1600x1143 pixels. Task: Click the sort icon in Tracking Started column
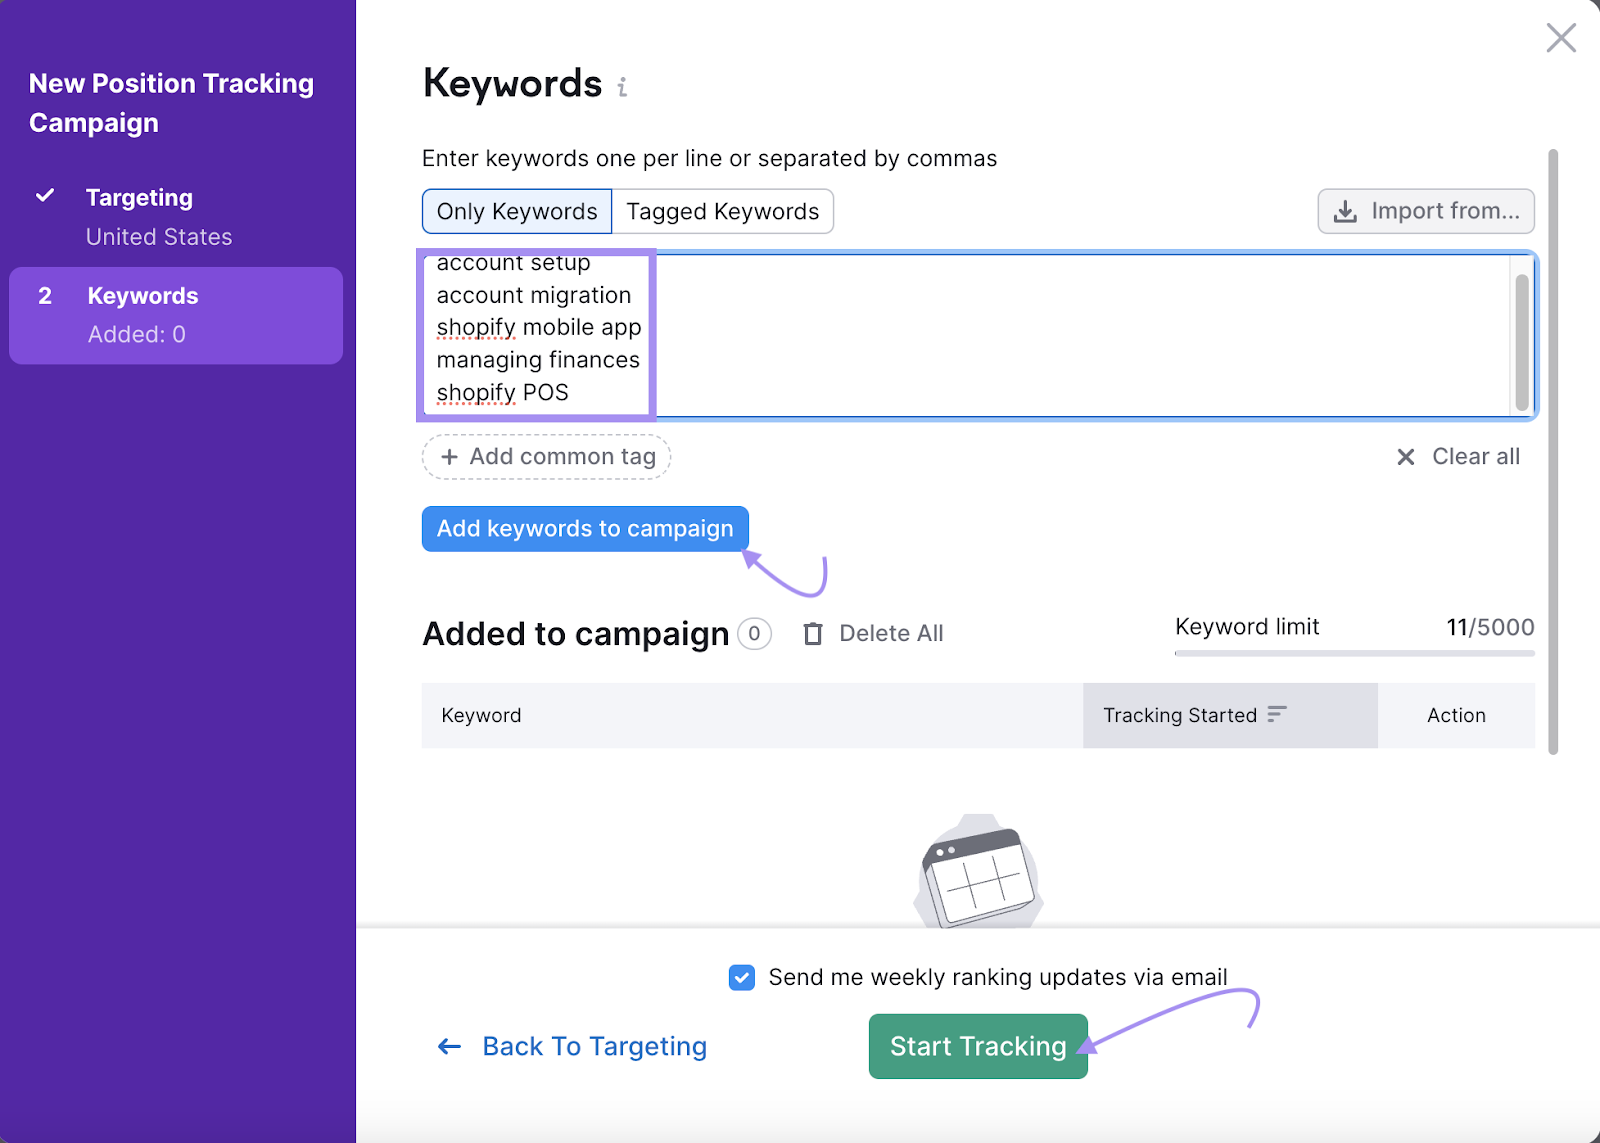pyautogui.click(x=1277, y=715)
